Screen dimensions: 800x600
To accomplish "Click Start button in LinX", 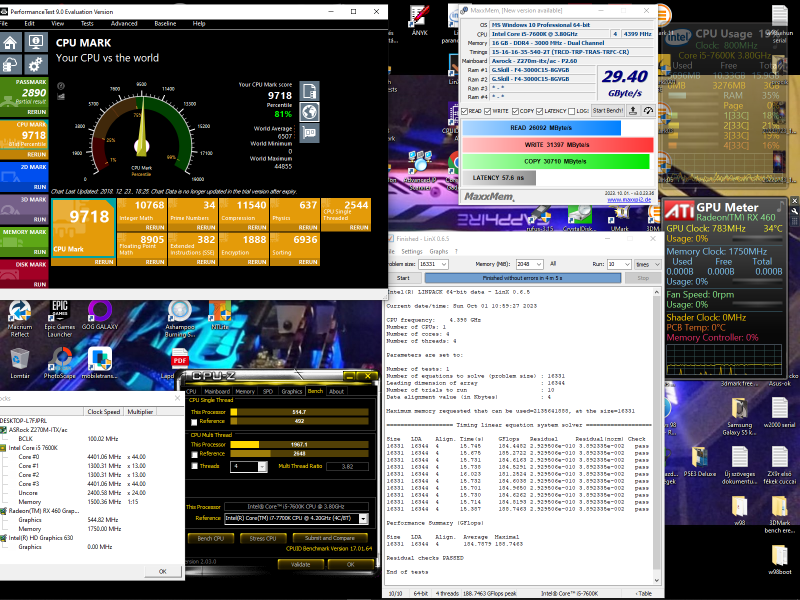I will tap(403, 278).
